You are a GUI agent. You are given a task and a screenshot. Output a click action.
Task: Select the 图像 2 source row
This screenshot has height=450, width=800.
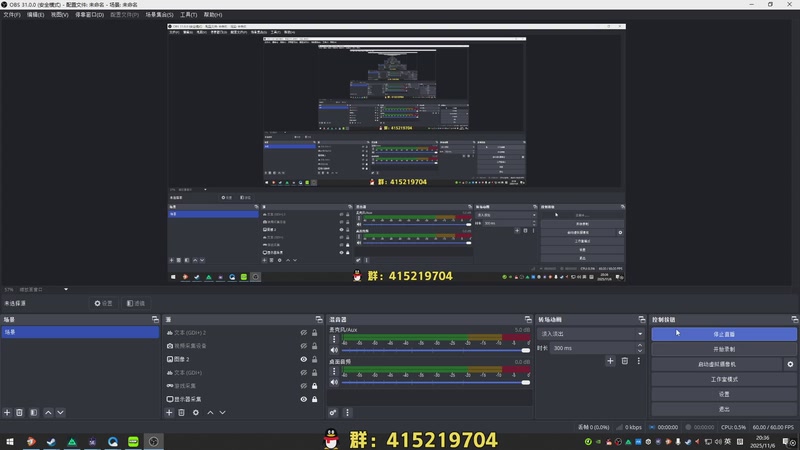[x=243, y=359]
